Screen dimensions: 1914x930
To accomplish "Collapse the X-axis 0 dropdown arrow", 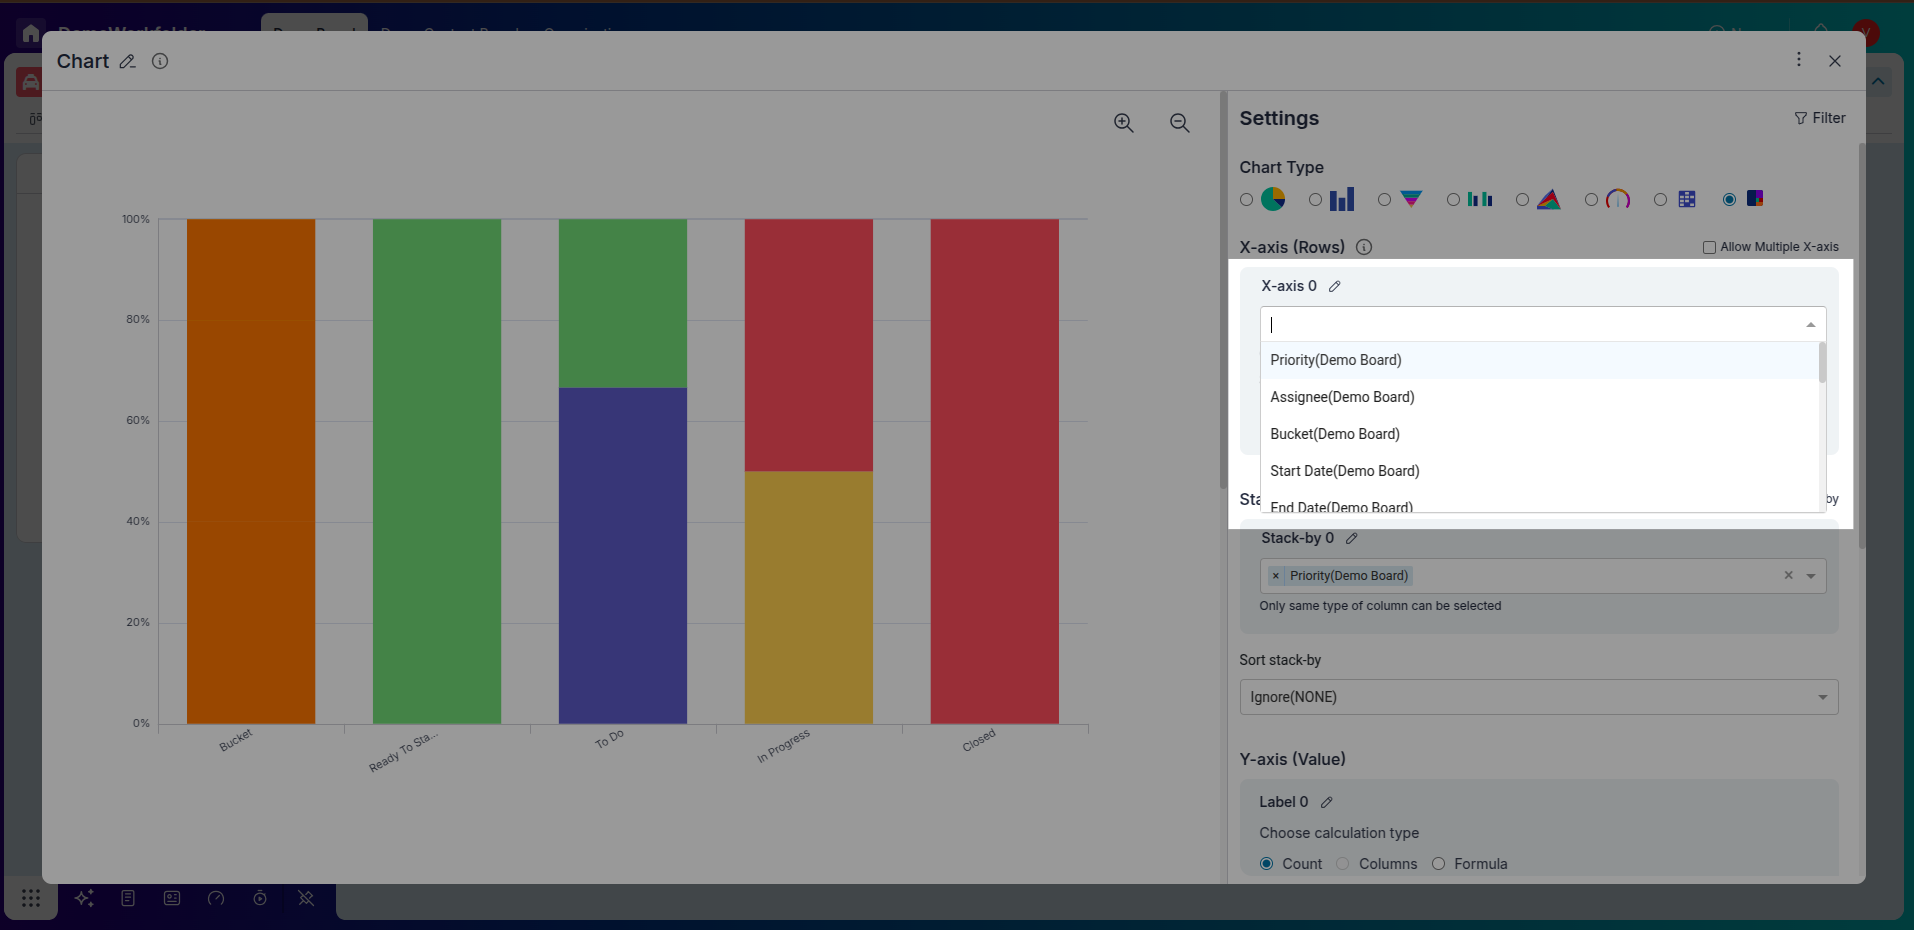I will [1811, 325].
